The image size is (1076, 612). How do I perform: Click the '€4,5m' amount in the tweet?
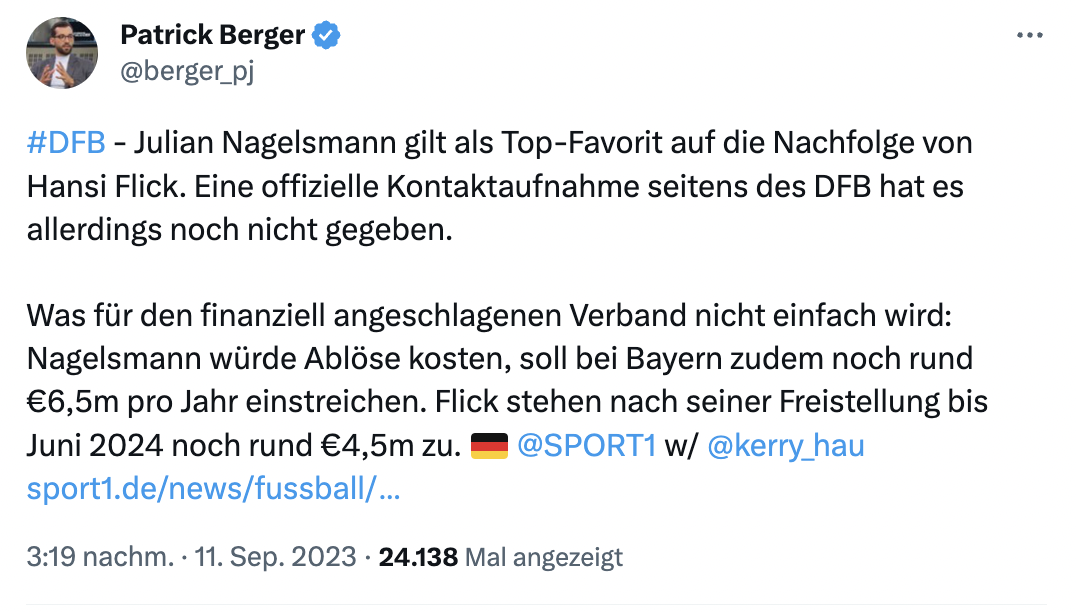pyautogui.click(x=395, y=447)
